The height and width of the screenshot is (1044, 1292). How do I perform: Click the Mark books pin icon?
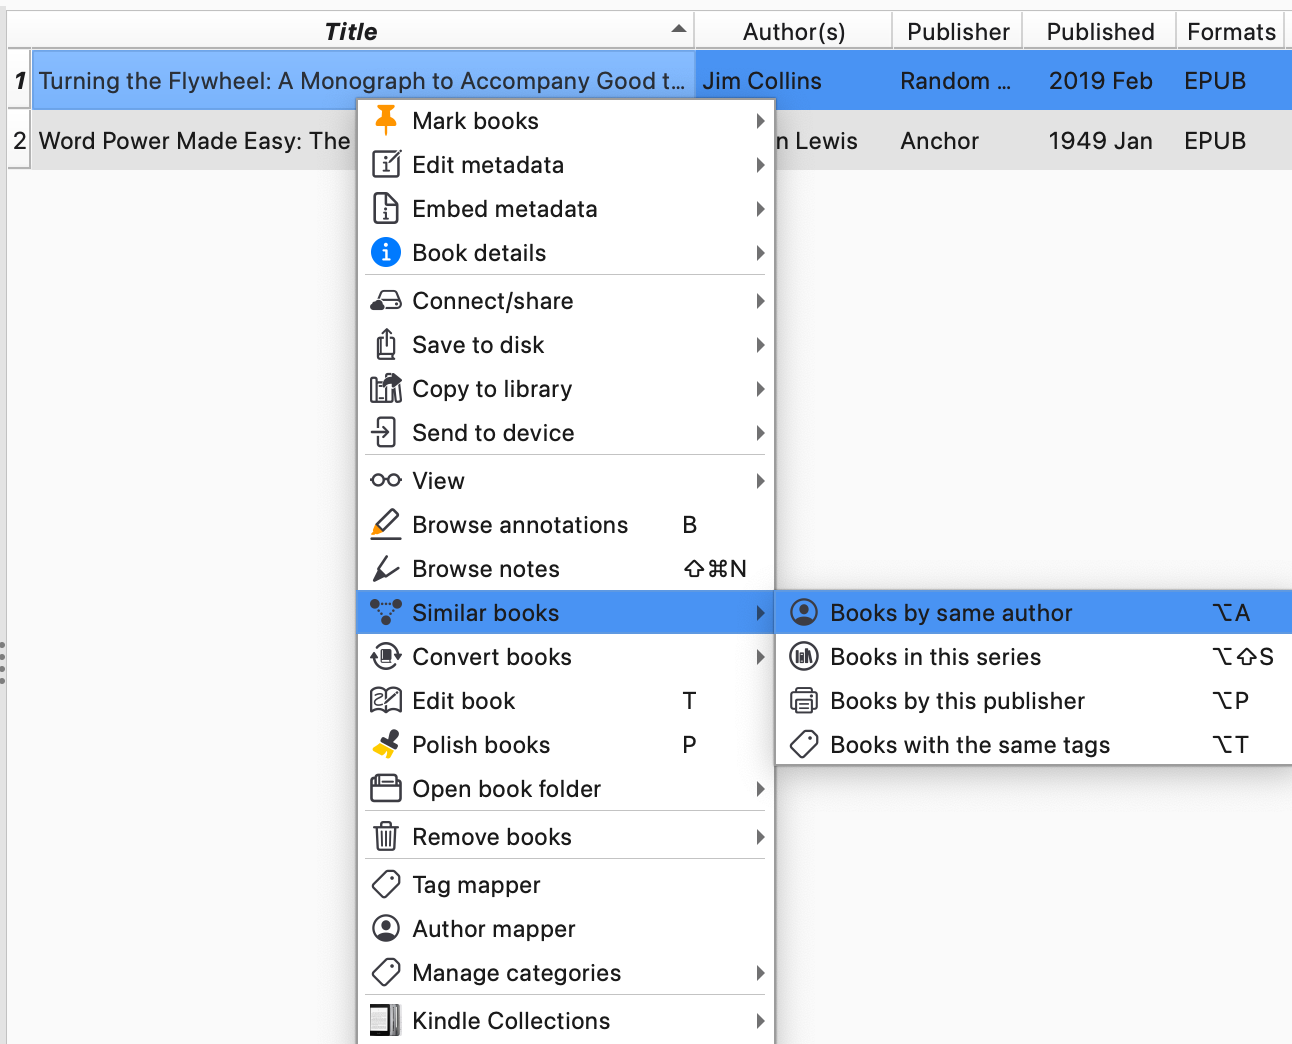[386, 121]
